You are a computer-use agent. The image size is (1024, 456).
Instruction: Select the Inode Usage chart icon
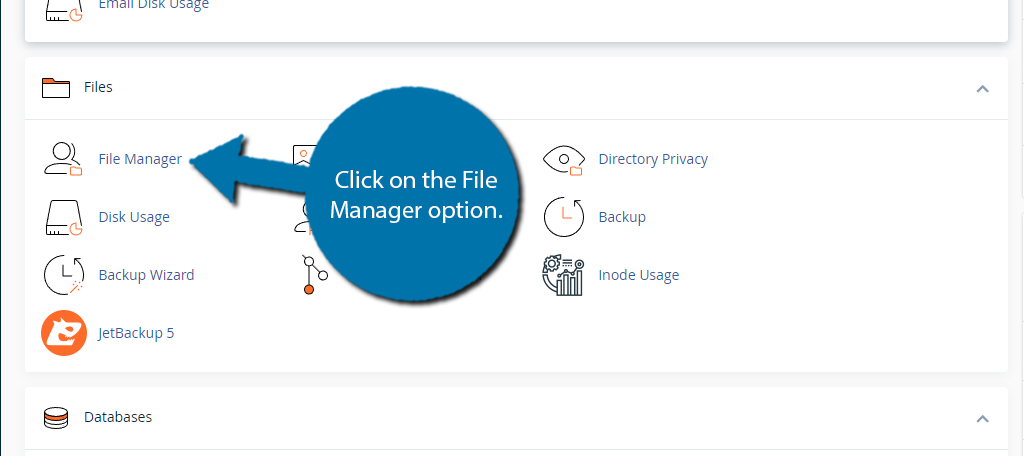[x=563, y=275]
